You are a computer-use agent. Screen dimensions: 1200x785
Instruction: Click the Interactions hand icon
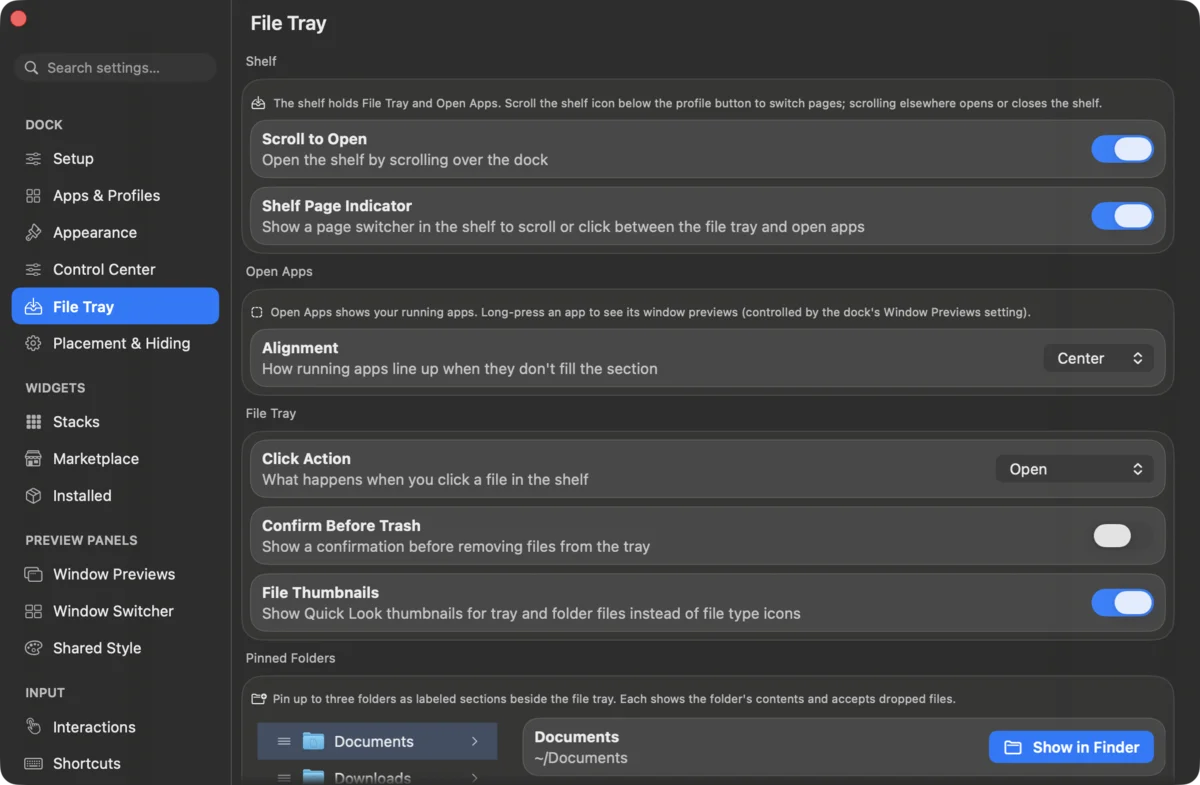tap(34, 727)
